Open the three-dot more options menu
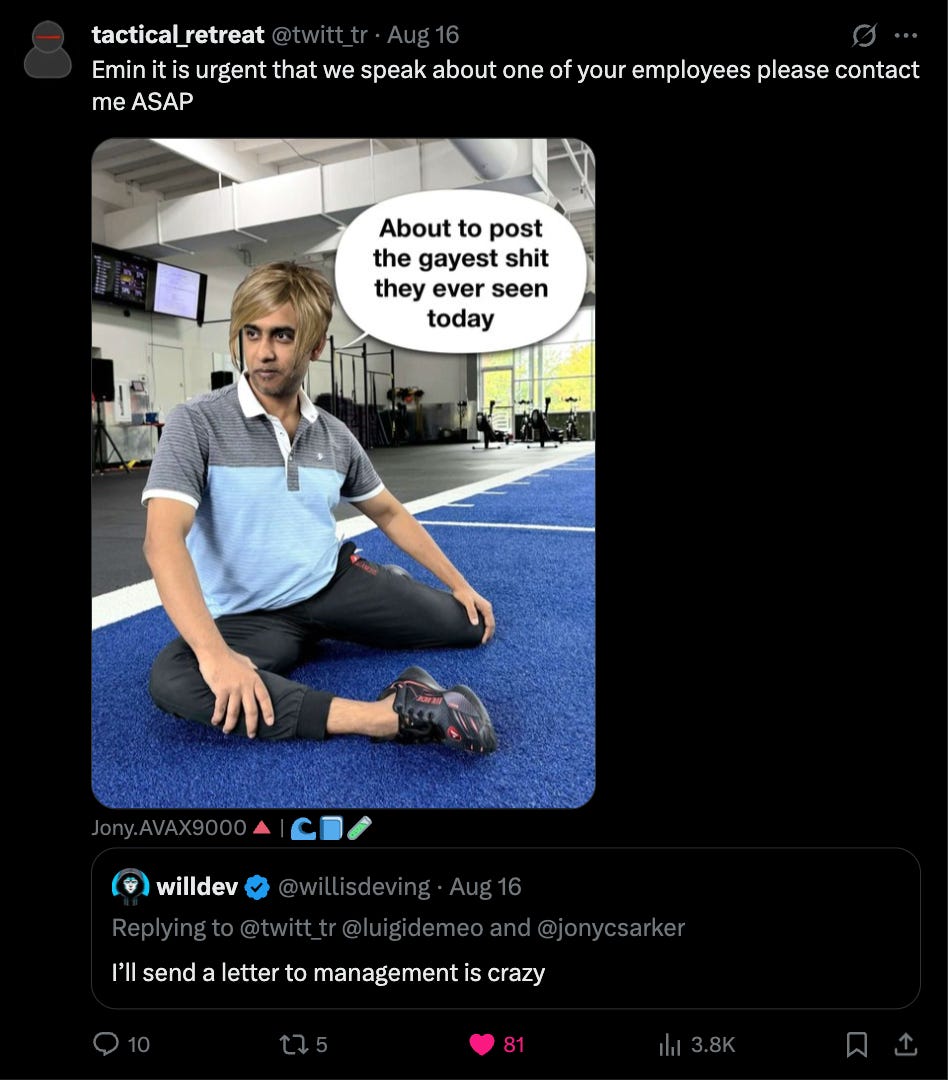 (905, 35)
